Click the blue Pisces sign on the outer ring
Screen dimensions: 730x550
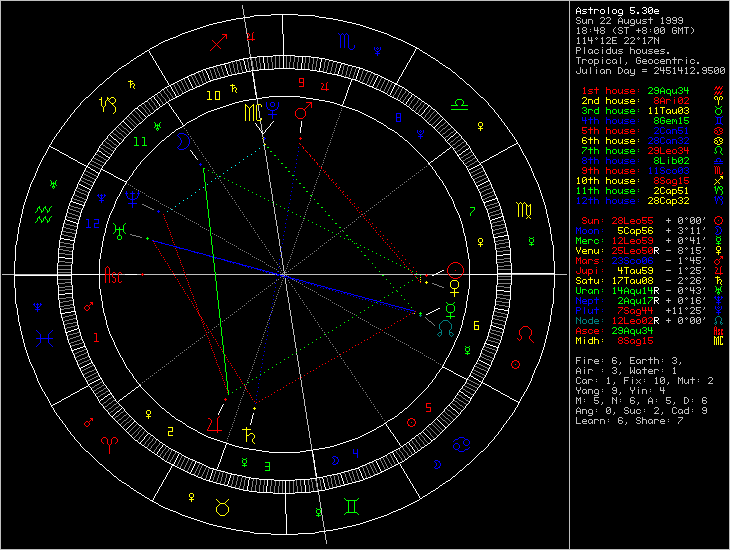44,338
